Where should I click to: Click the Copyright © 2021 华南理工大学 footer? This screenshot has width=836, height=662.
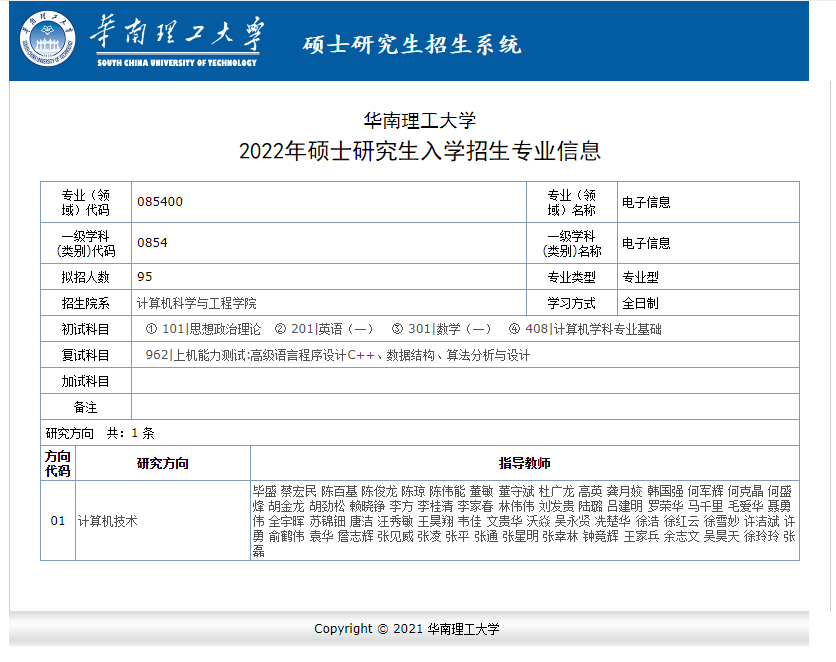tap(407, 628)
